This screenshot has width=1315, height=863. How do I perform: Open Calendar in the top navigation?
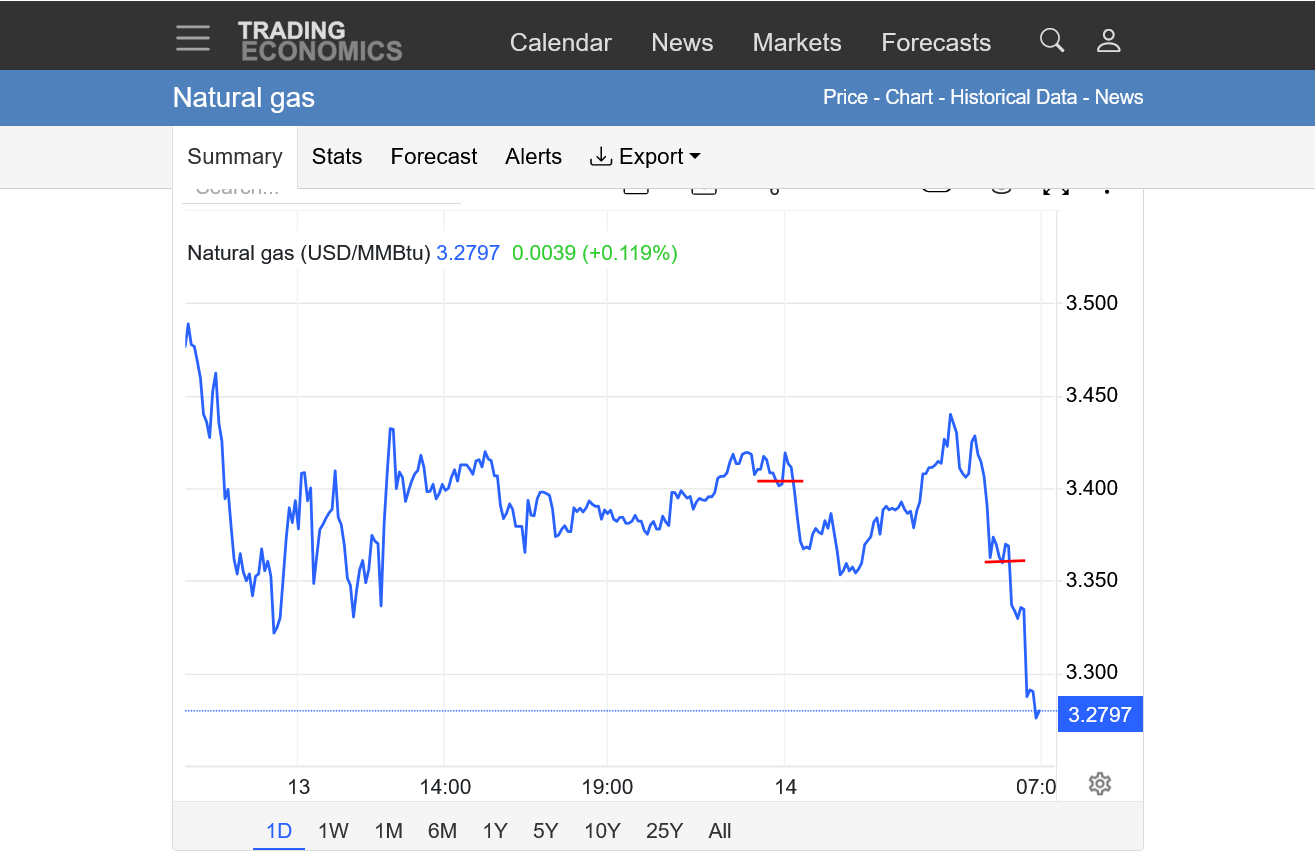pyautogui.click(x=560, y=43)
